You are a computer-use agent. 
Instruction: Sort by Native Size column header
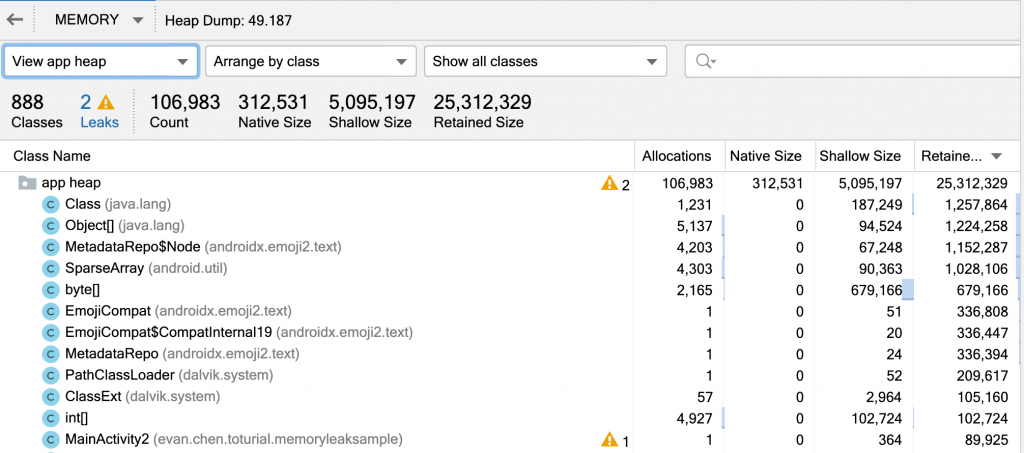point(766,156)
